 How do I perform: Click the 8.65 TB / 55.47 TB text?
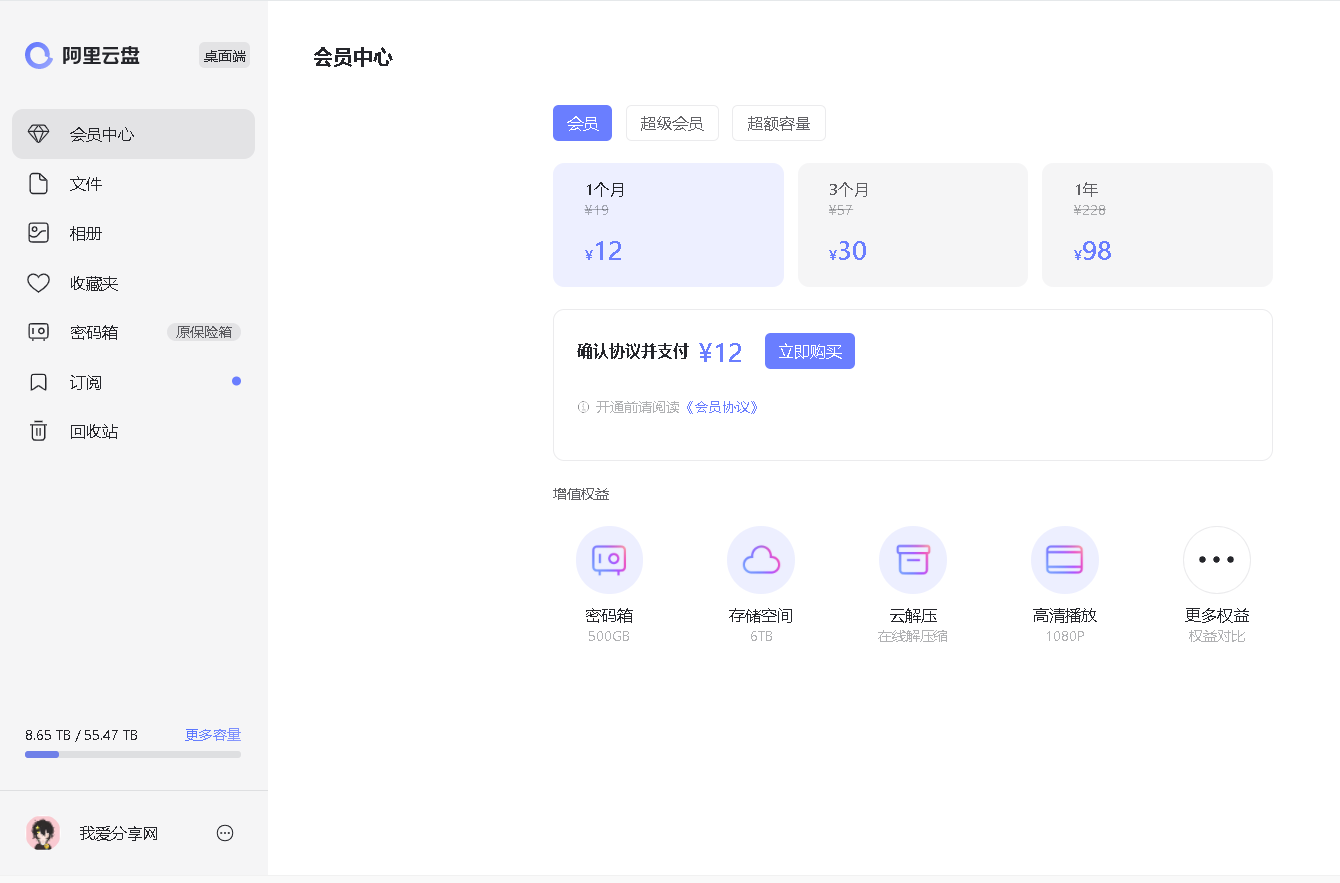[81, 735]
